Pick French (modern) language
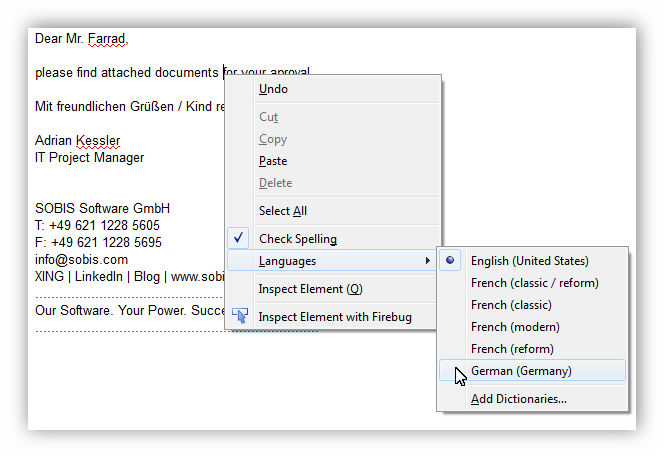 click(532, 327)
